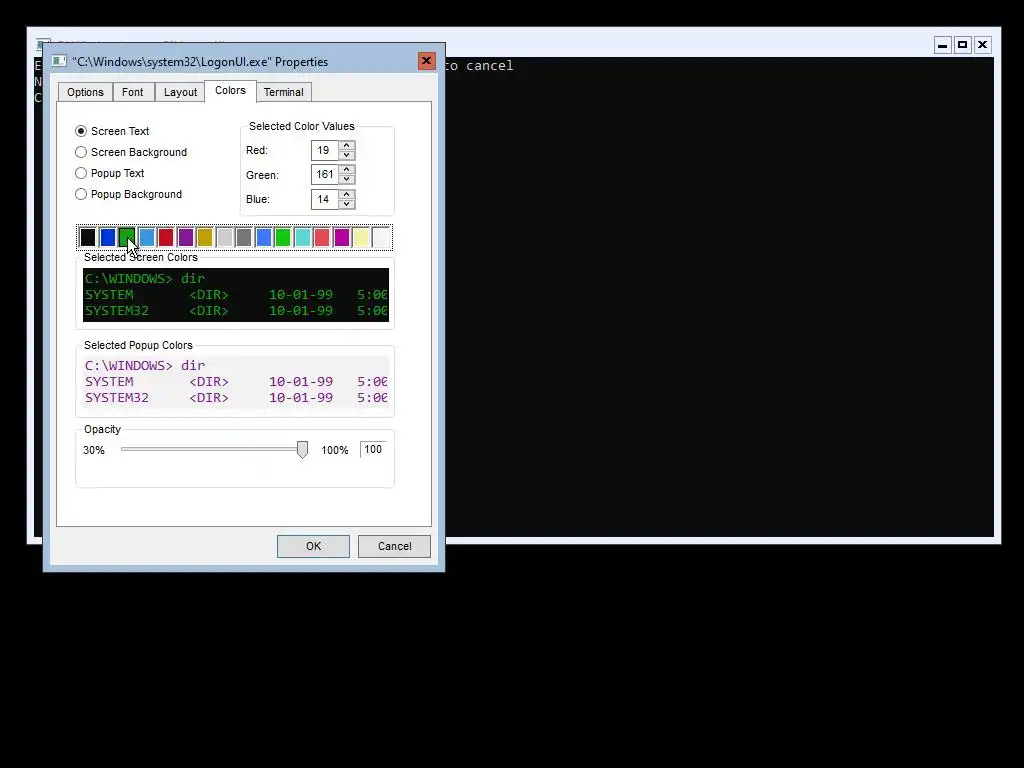Viewport: 1024px width, 768px height.
Task: Increase the Red value with up arrow
Action: 347,145
